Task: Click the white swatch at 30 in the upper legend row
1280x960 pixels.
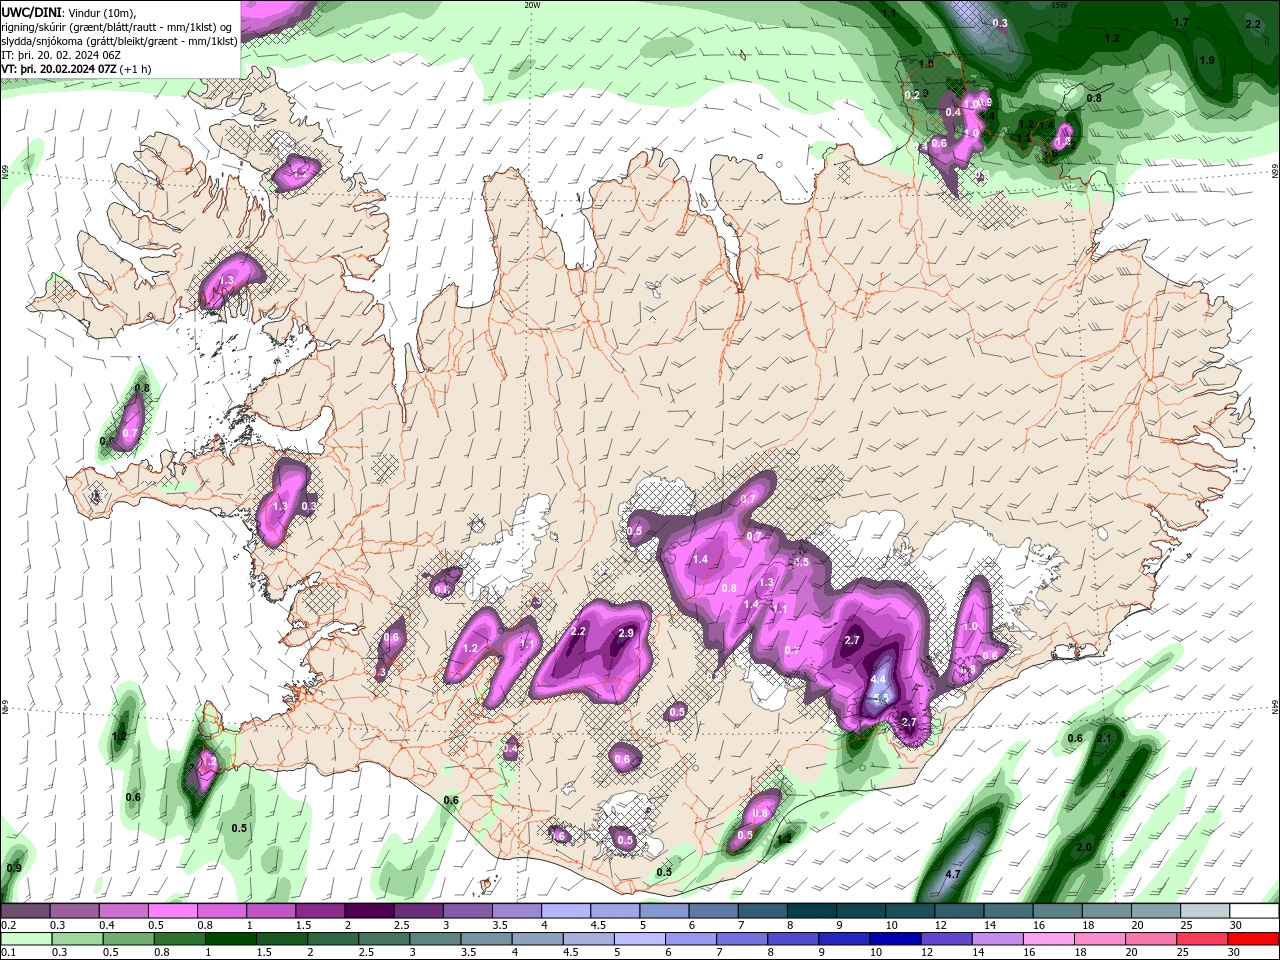Action: (1253, 911)
